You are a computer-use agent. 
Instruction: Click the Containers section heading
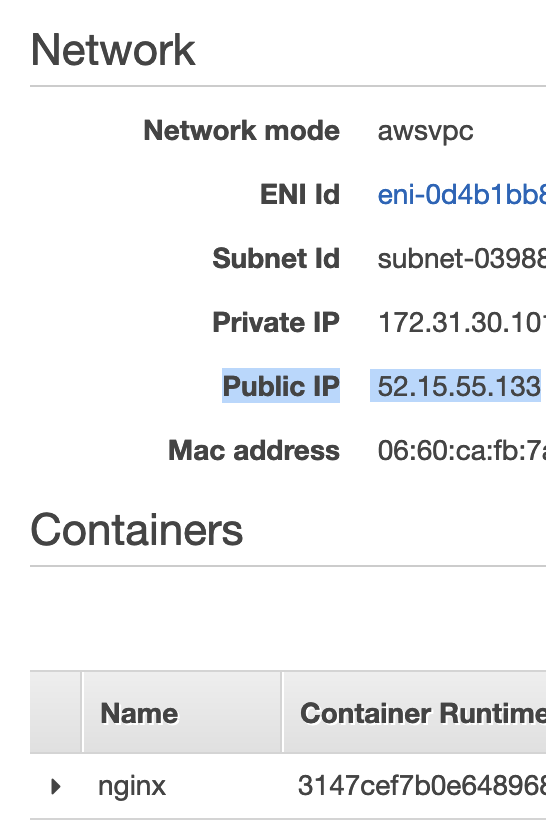(x=137, y=529)
